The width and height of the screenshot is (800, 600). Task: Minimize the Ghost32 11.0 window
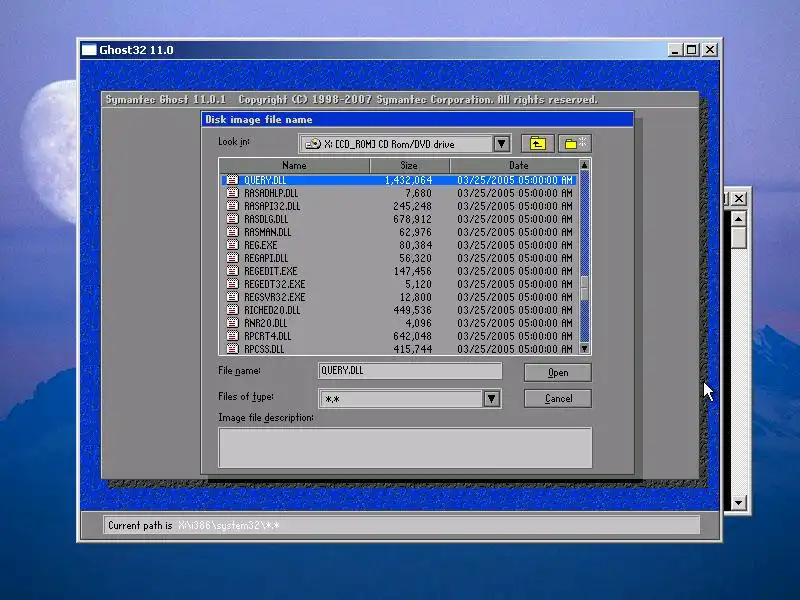[676, 50]
